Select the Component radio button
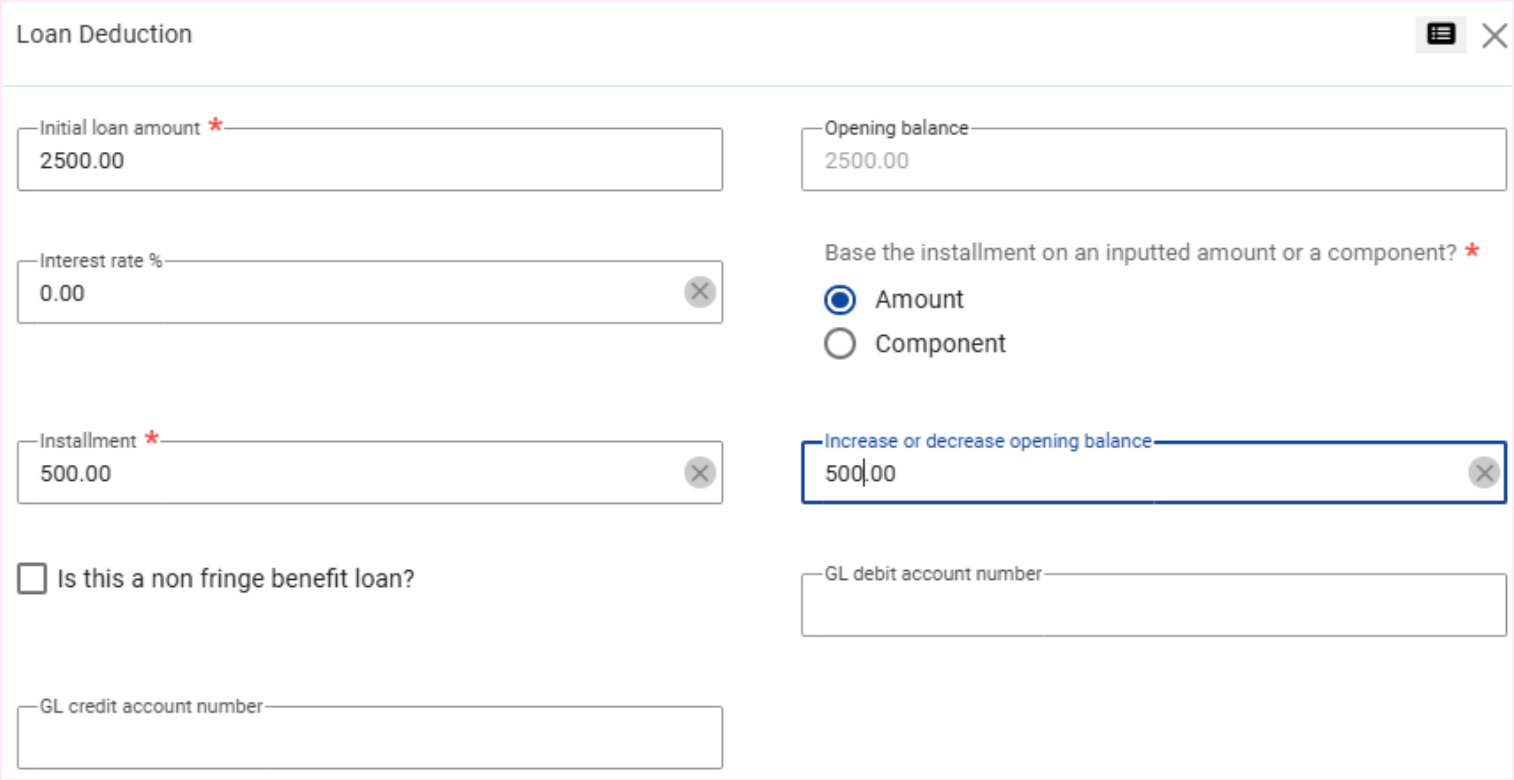 click(x=840, y=344)
